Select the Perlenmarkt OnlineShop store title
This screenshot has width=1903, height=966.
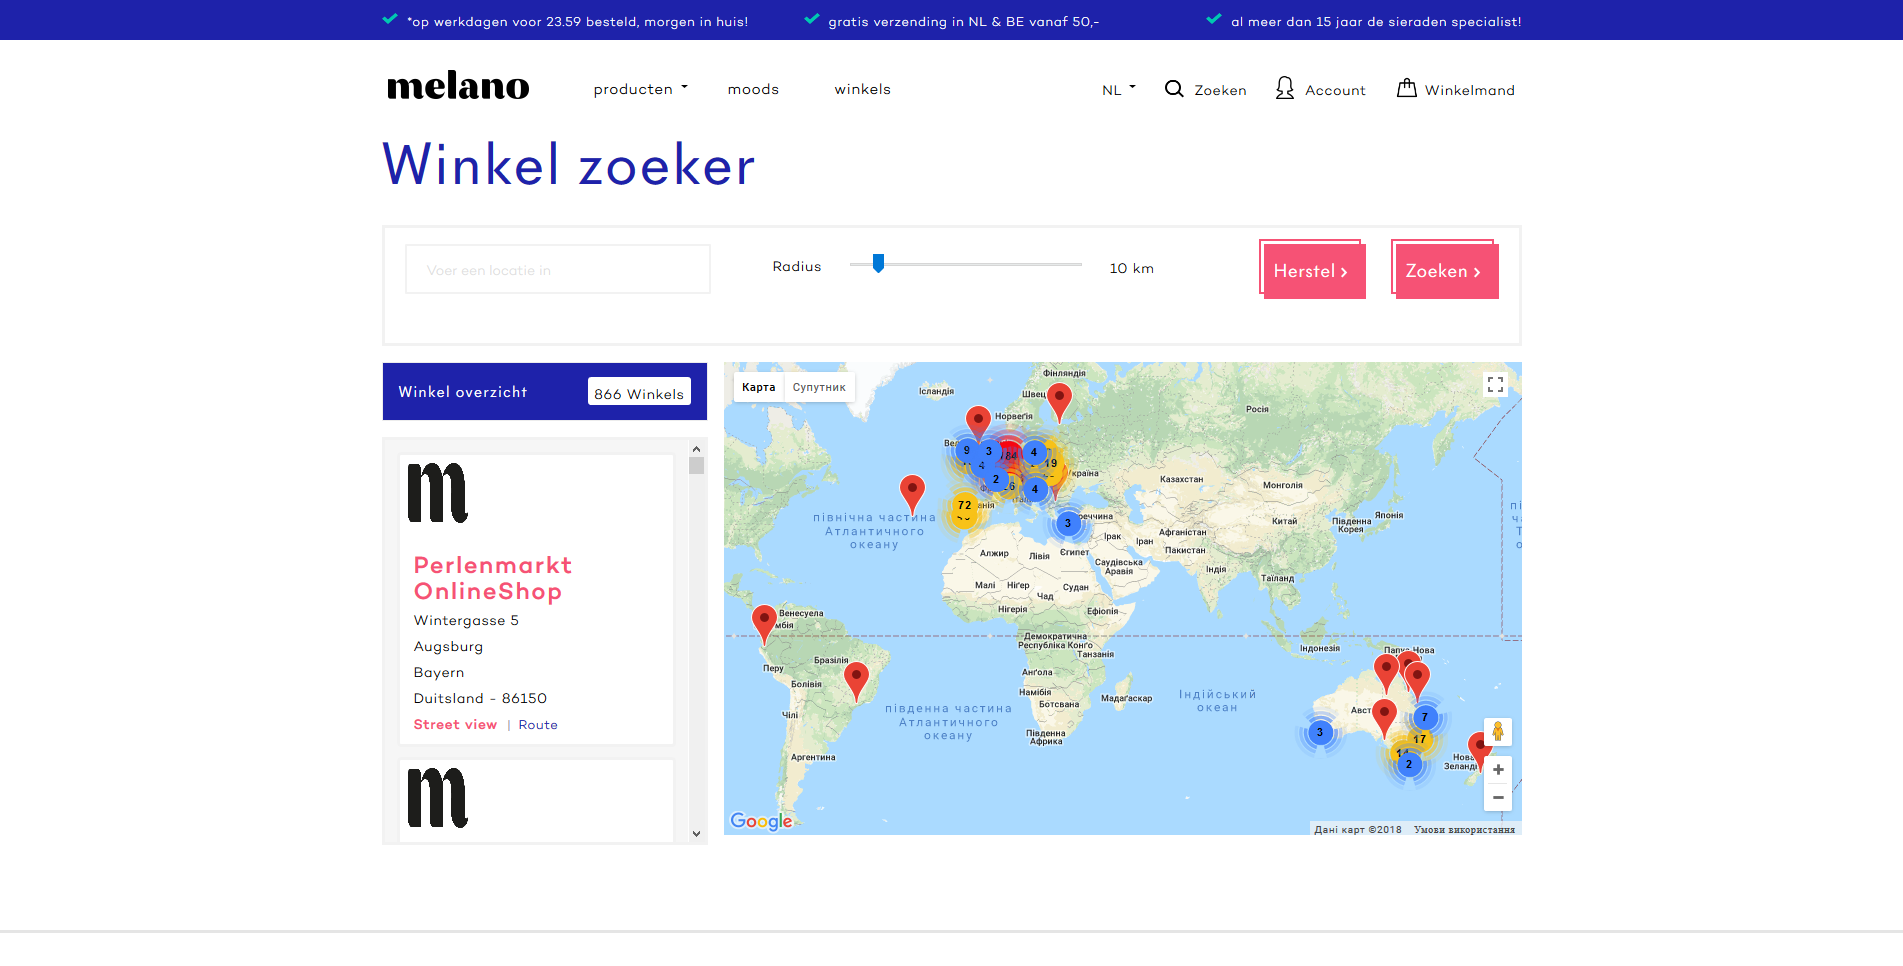click(x=493, y=578)
